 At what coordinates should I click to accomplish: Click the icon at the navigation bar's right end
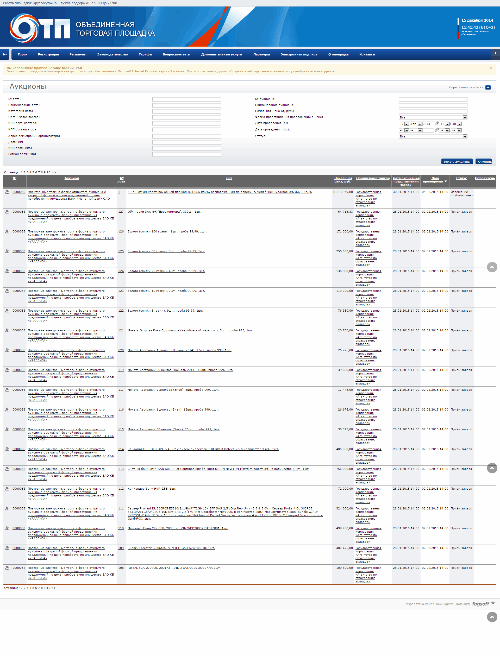tap(495, 54)
